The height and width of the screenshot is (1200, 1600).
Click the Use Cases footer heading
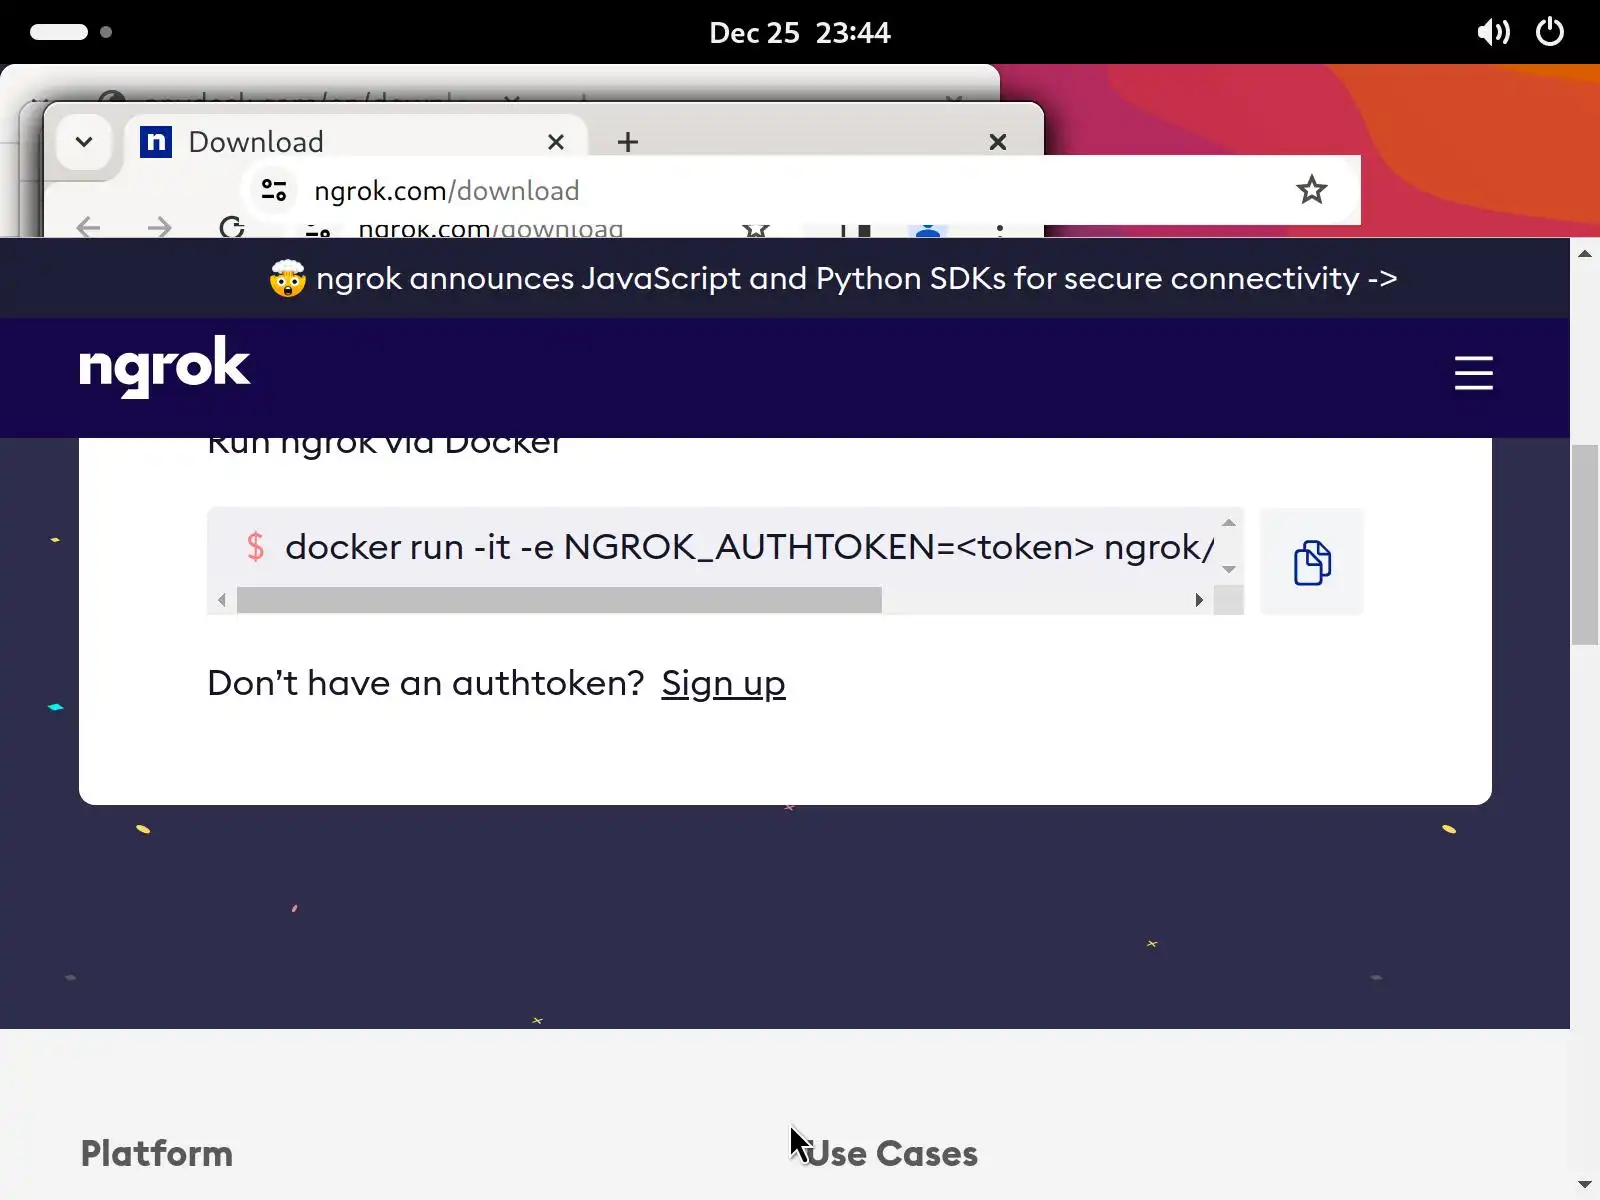coord(891,1153)
